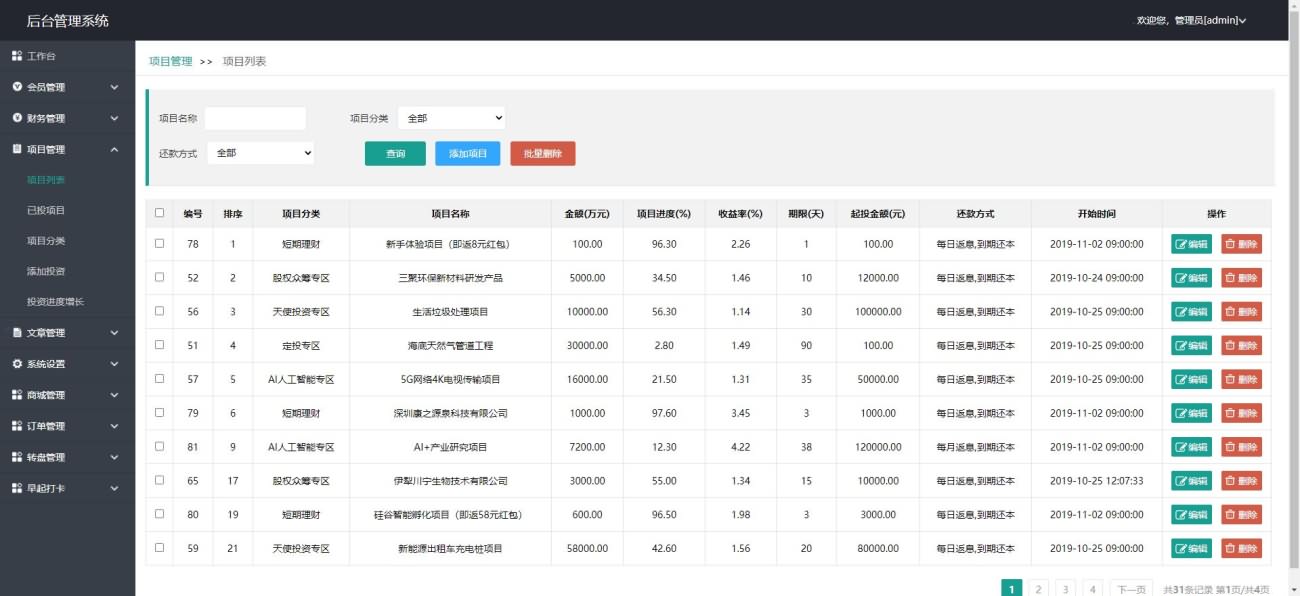Click the 会员管理 sidebar icon

click(x=17, y=87)
